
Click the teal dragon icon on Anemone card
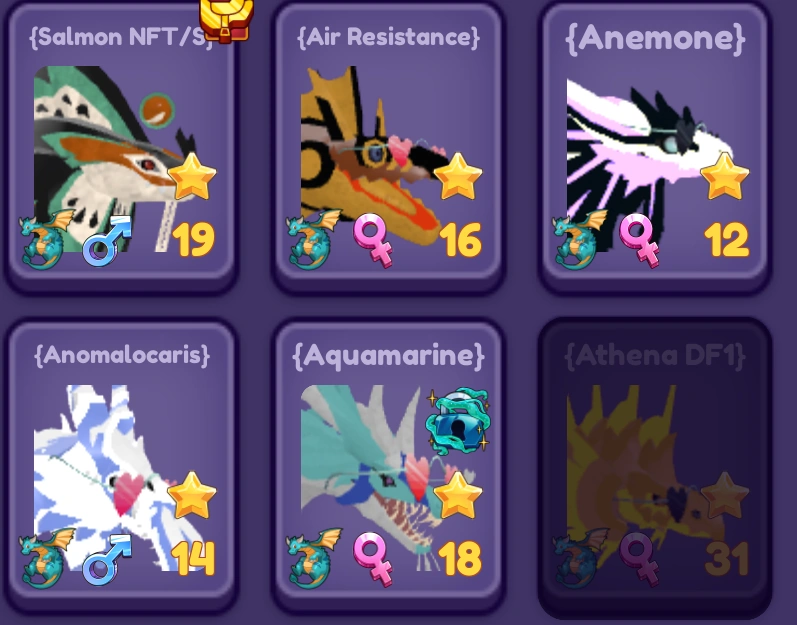coord(578,238)
